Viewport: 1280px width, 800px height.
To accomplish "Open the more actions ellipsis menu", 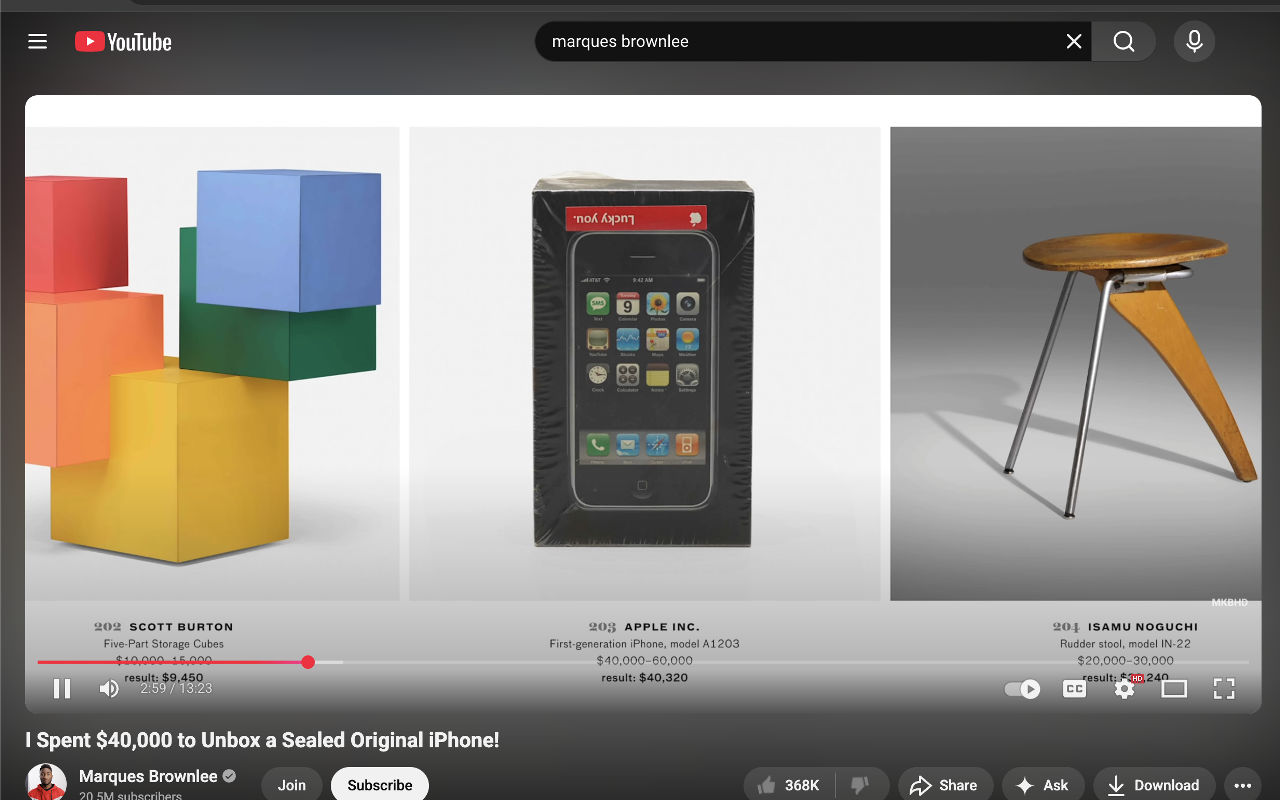I will coord(1243,785).
